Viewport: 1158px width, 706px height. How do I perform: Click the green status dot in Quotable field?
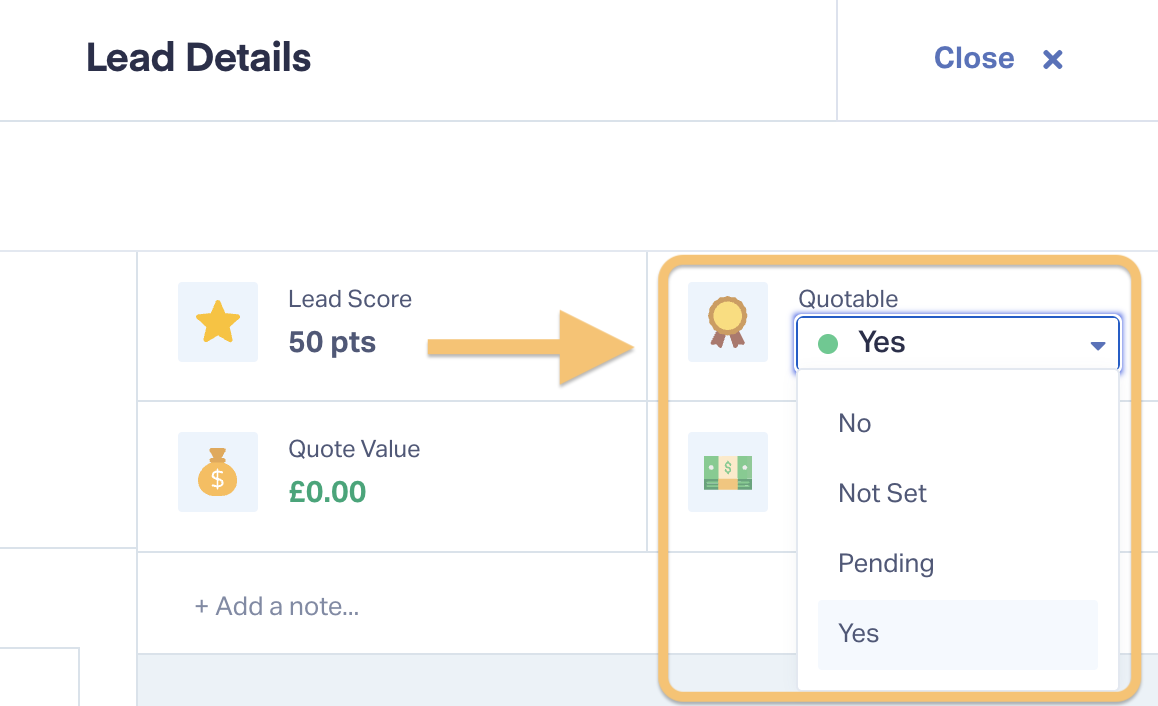[828, 343]
